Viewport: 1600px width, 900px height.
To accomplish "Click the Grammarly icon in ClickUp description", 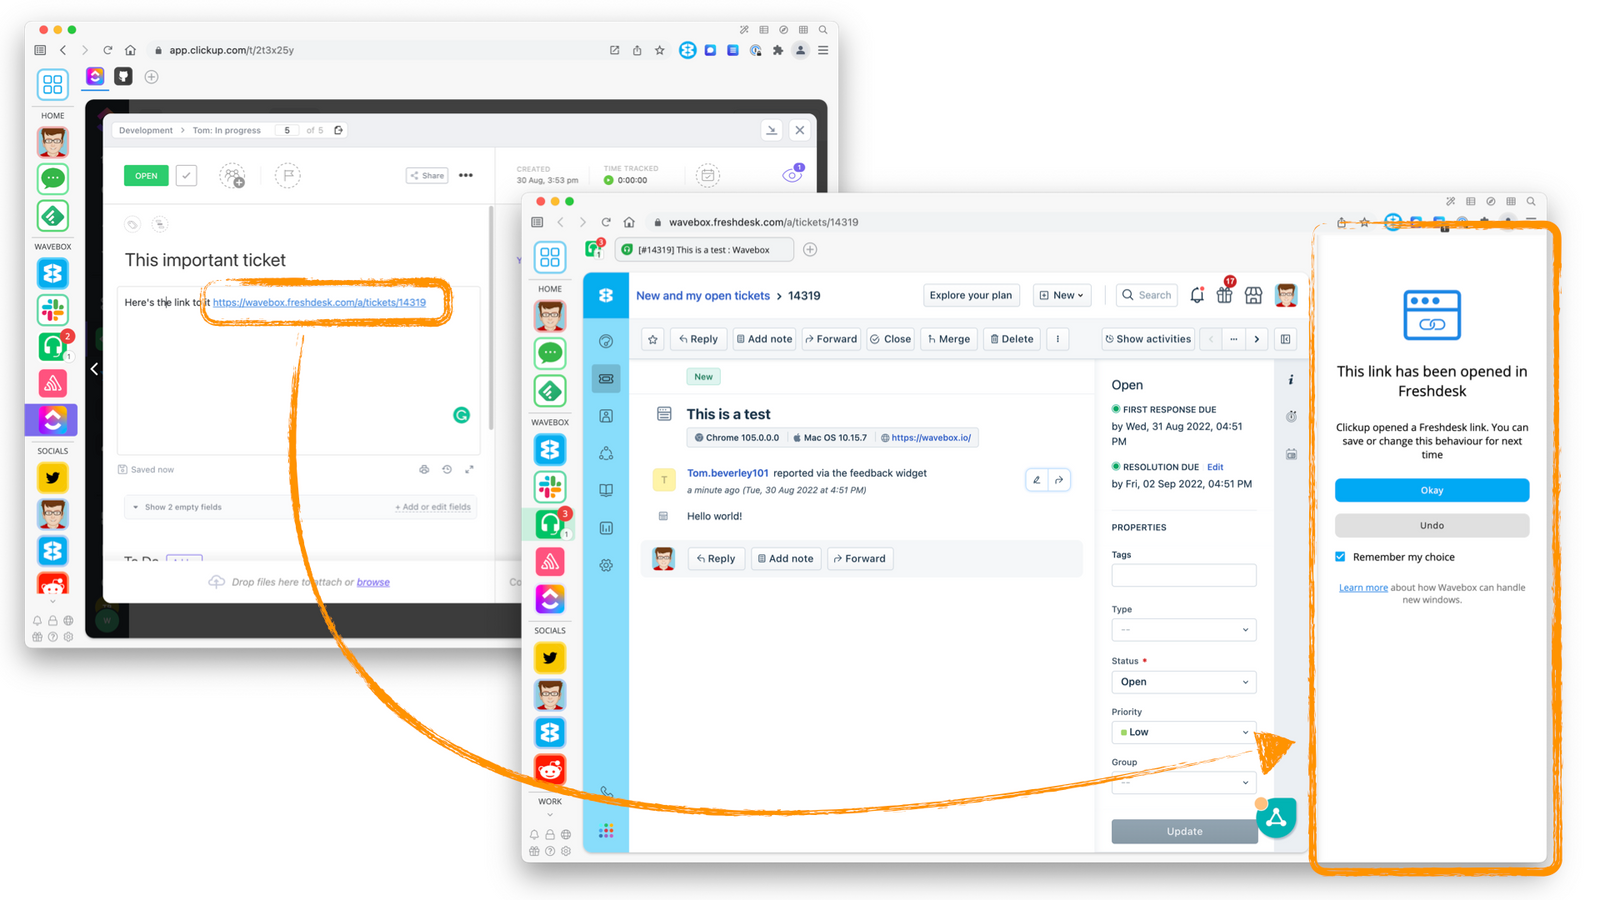I will pyautogui.click(x=461, y=415).
